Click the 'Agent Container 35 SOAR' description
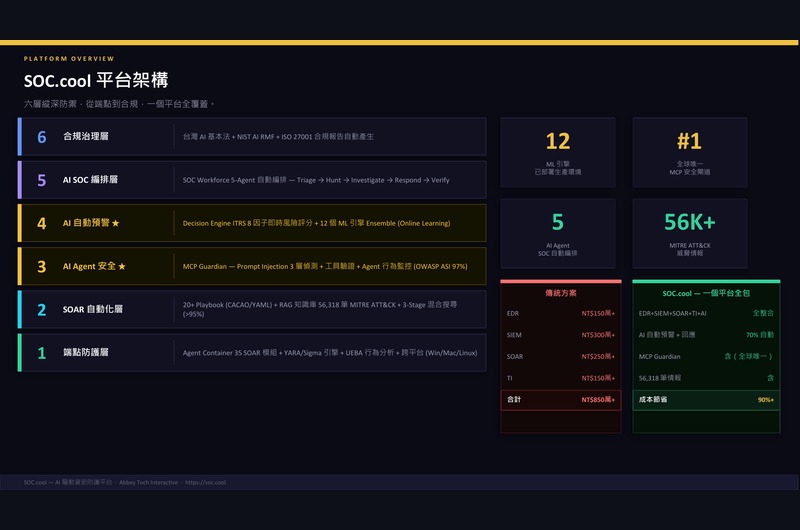800x530 pixels. [x=330, y=352]
